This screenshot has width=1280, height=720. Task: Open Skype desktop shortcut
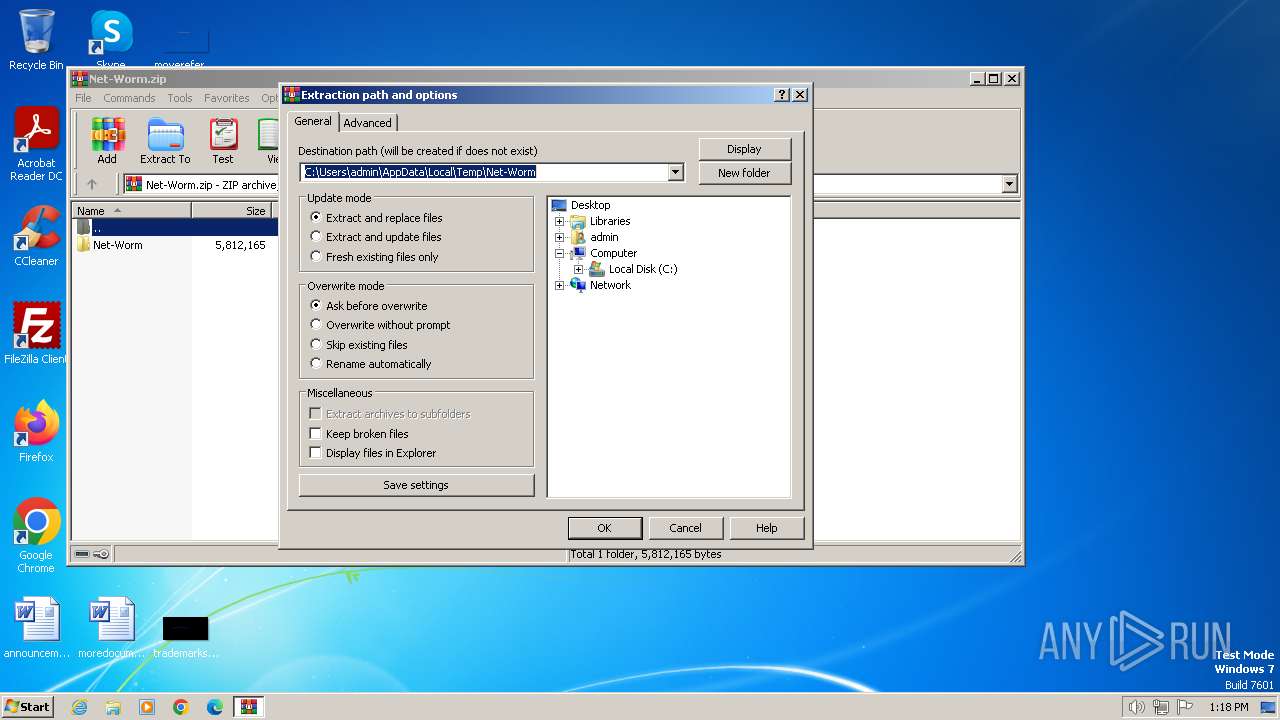point(110,39)
